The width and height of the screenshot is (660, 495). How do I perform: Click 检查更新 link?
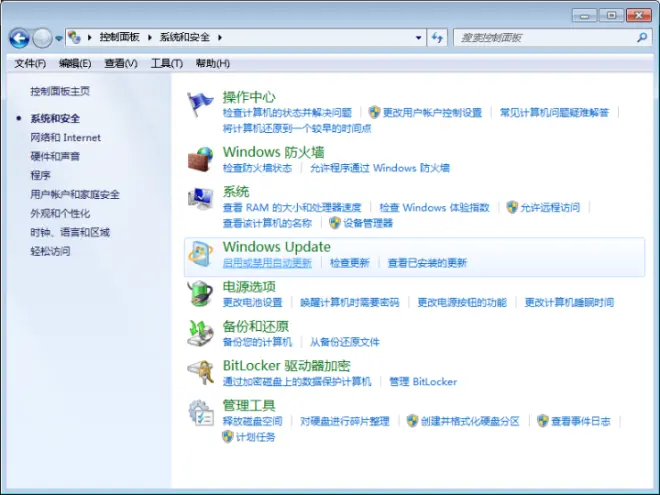tap(350, 263)
